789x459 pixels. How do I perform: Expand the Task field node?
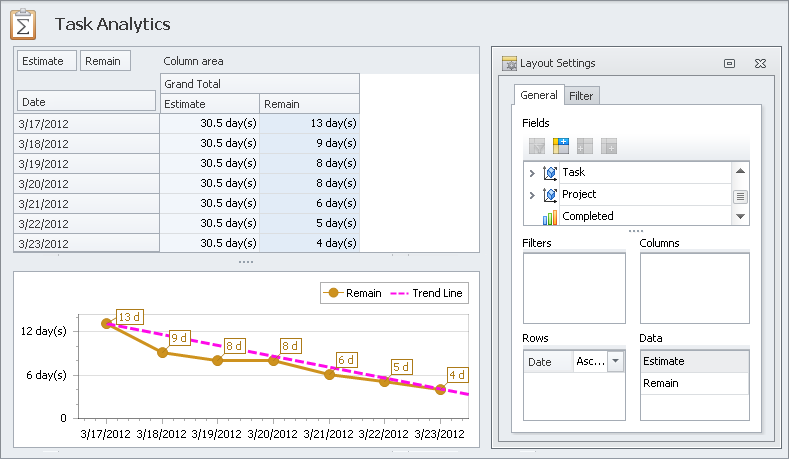point(531,172)
